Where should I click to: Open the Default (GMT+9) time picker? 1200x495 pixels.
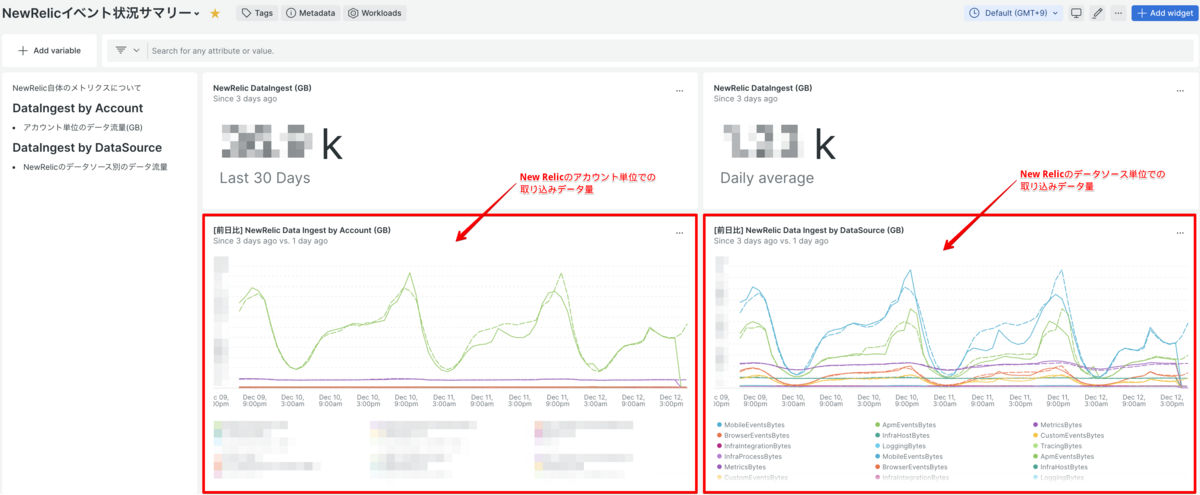(x=1014, y=13)
